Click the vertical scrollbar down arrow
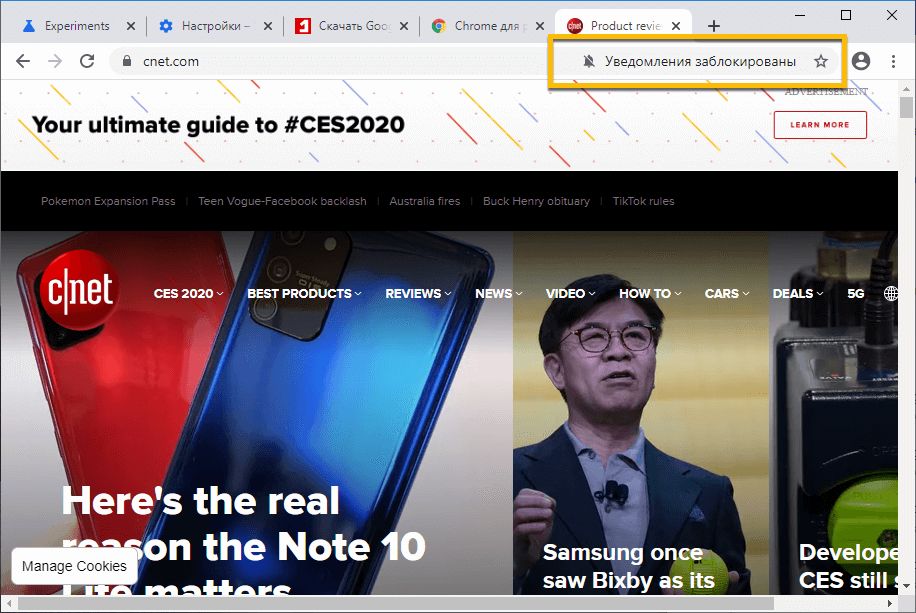The width and height of the screenshot is (916, 613). [x=906, y=586]
